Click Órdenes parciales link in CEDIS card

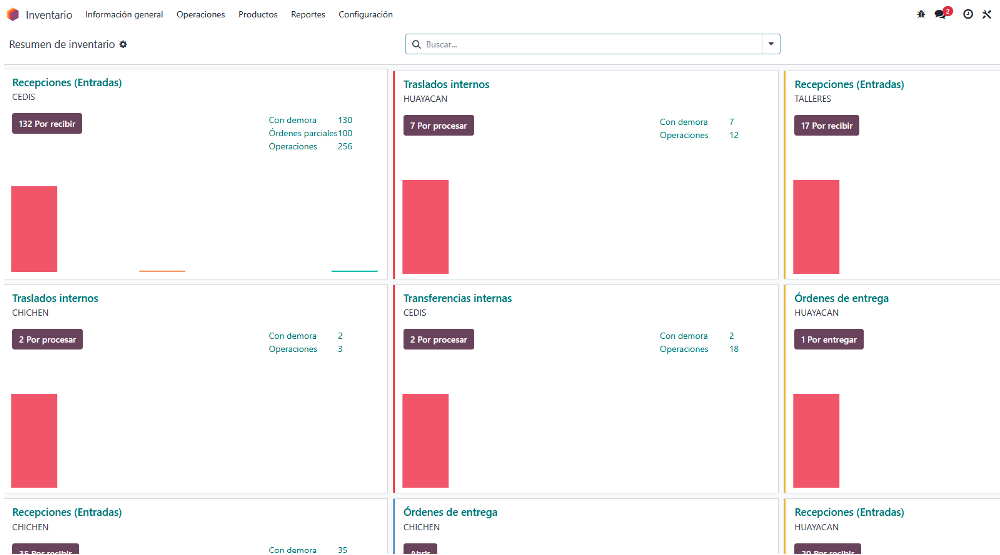tap(303, 133)
